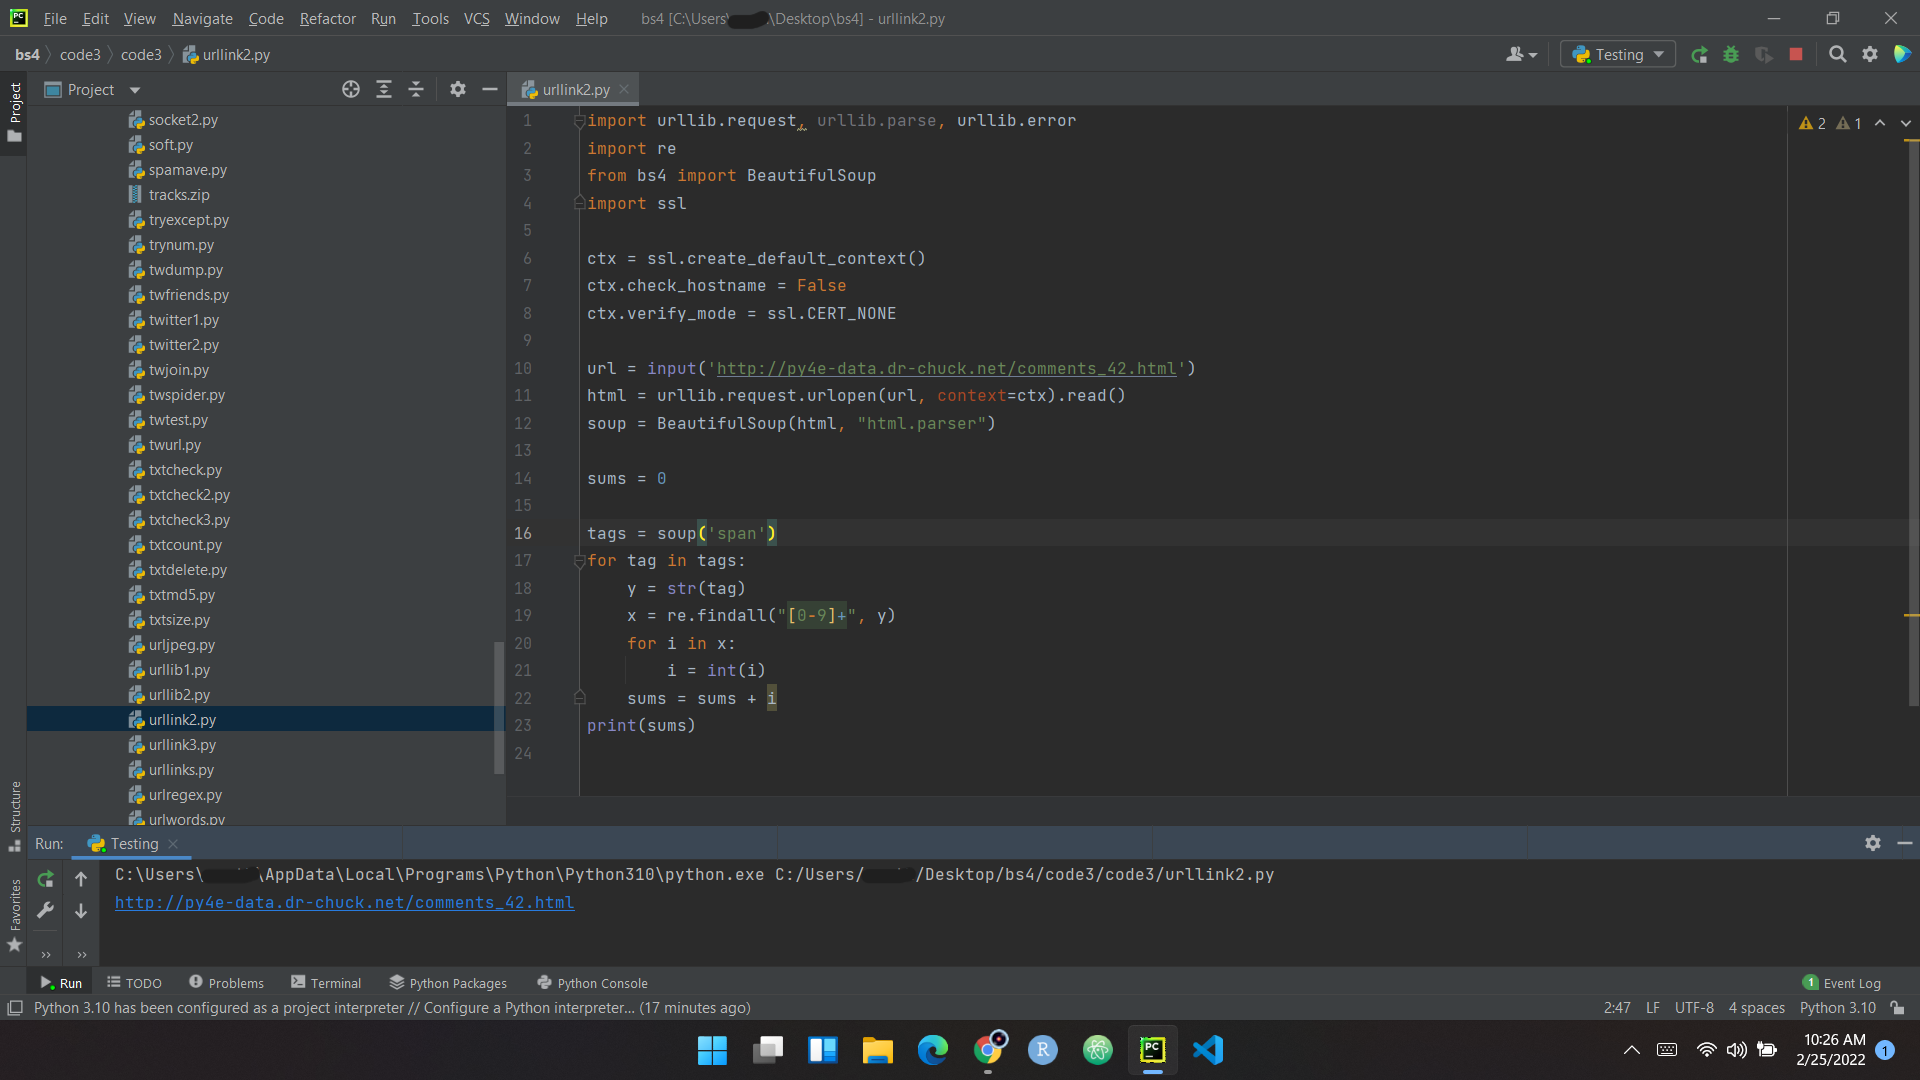Open the Testing run configuration dropdown

1618,55
